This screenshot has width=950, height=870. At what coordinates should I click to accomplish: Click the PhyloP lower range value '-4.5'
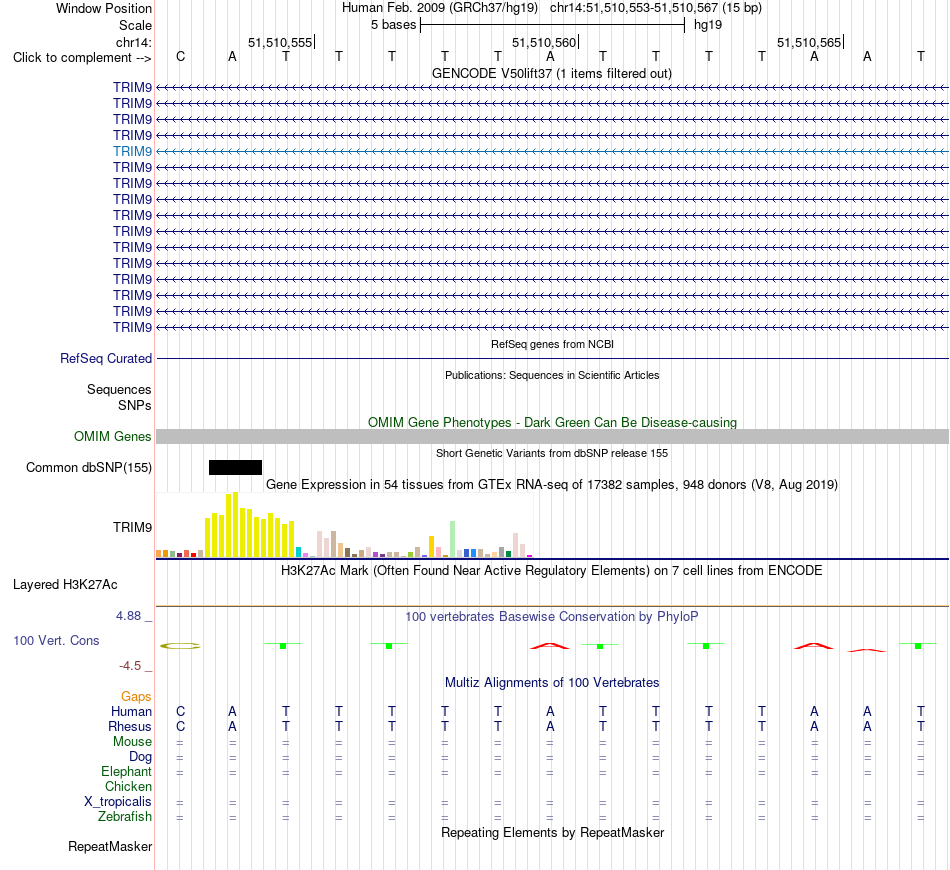point(130,666)
